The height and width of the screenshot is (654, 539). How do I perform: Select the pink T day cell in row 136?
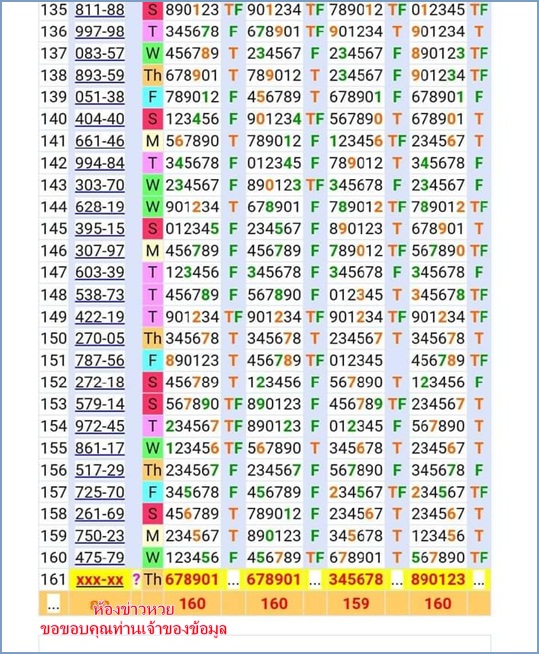click(153, 32)
